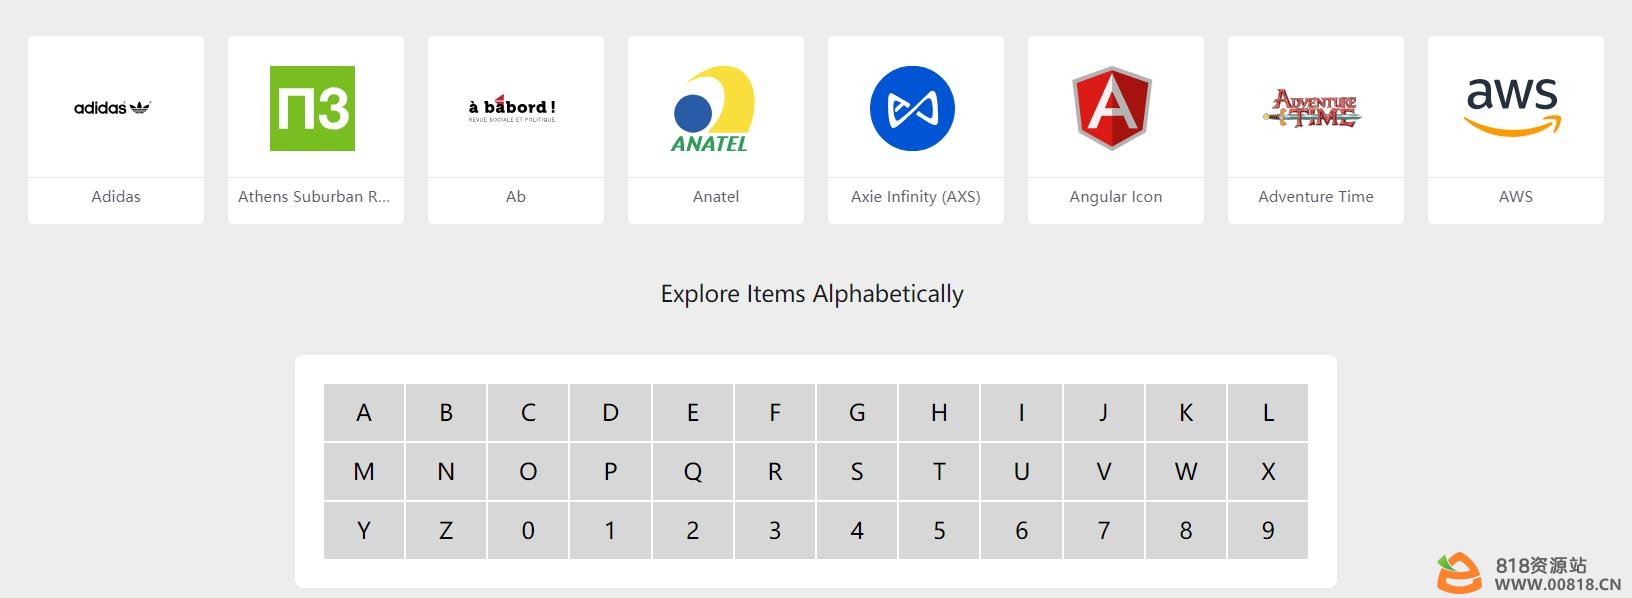Browse items under letter M
This screenshot has width=1632, height=598.
[364, 471]
